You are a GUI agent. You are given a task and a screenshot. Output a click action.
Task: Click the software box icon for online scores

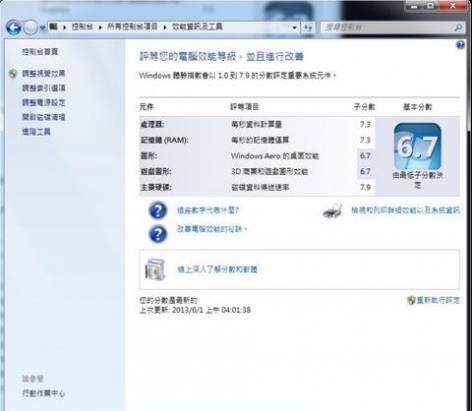coord(155,269)
